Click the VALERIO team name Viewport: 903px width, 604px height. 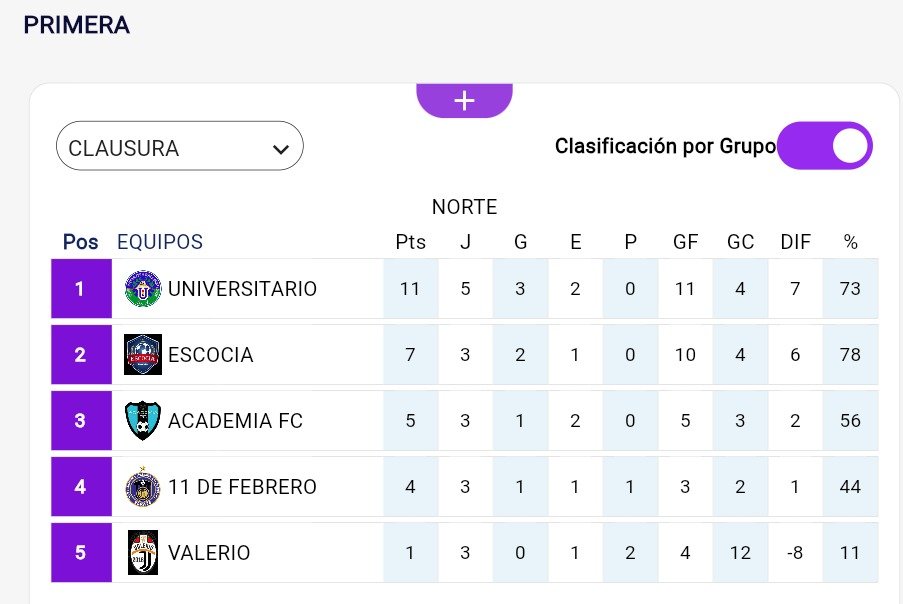click(x=209, y=553)
